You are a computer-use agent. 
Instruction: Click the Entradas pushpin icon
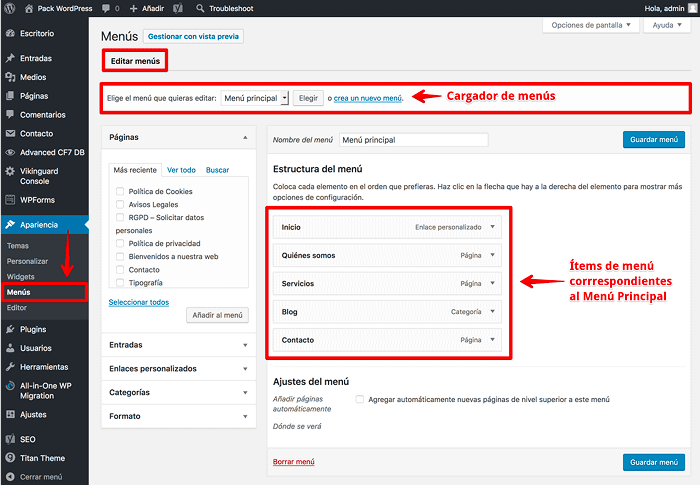pyautogui.click(x=10, y=58)
